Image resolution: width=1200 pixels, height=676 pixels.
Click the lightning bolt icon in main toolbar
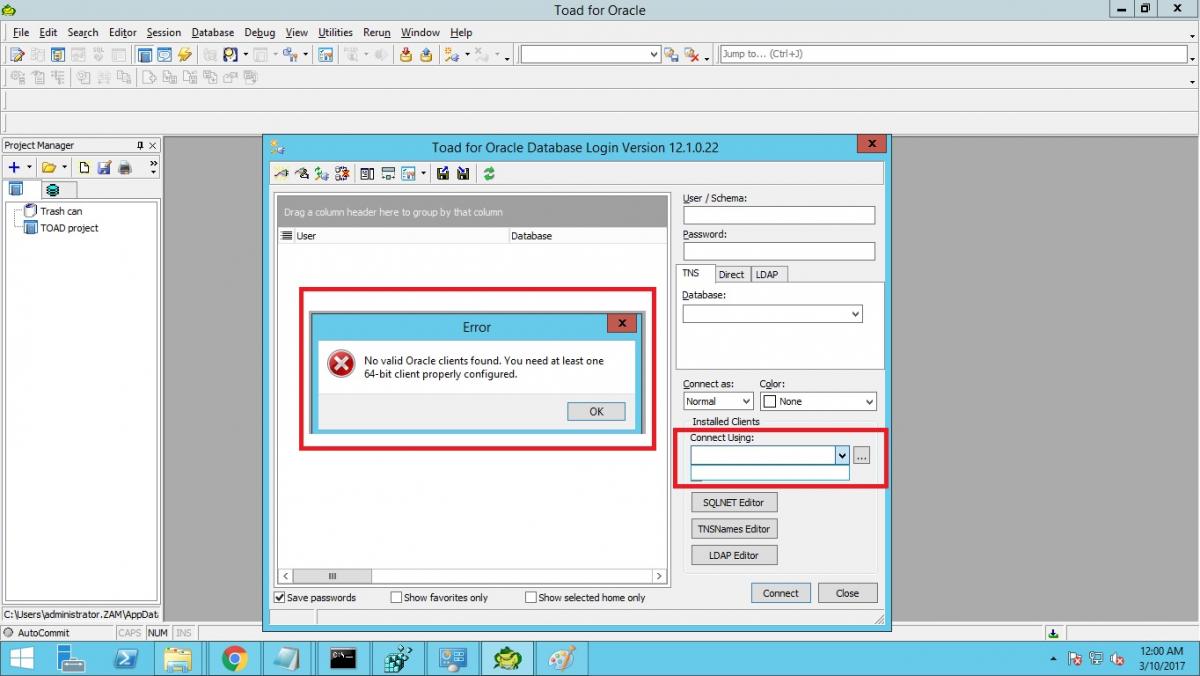point(184,55)
